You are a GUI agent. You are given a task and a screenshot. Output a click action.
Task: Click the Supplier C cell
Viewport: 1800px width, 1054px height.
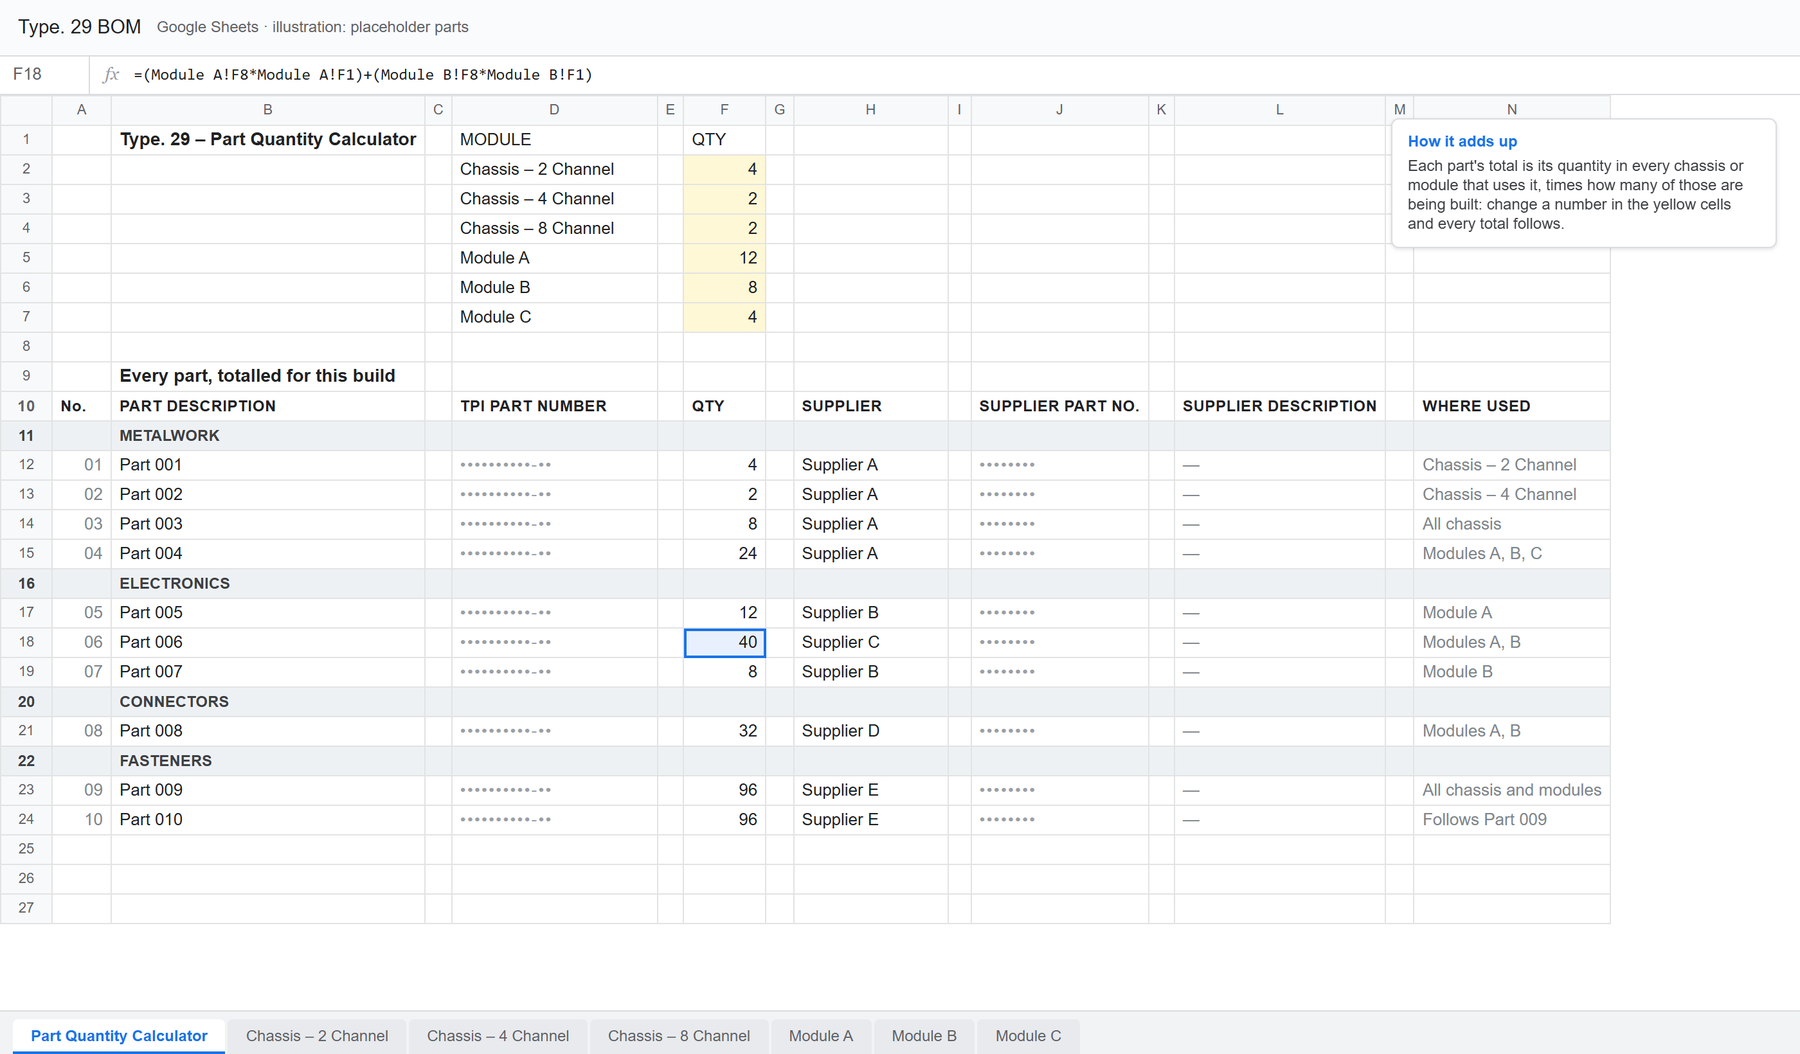point(870,642)
